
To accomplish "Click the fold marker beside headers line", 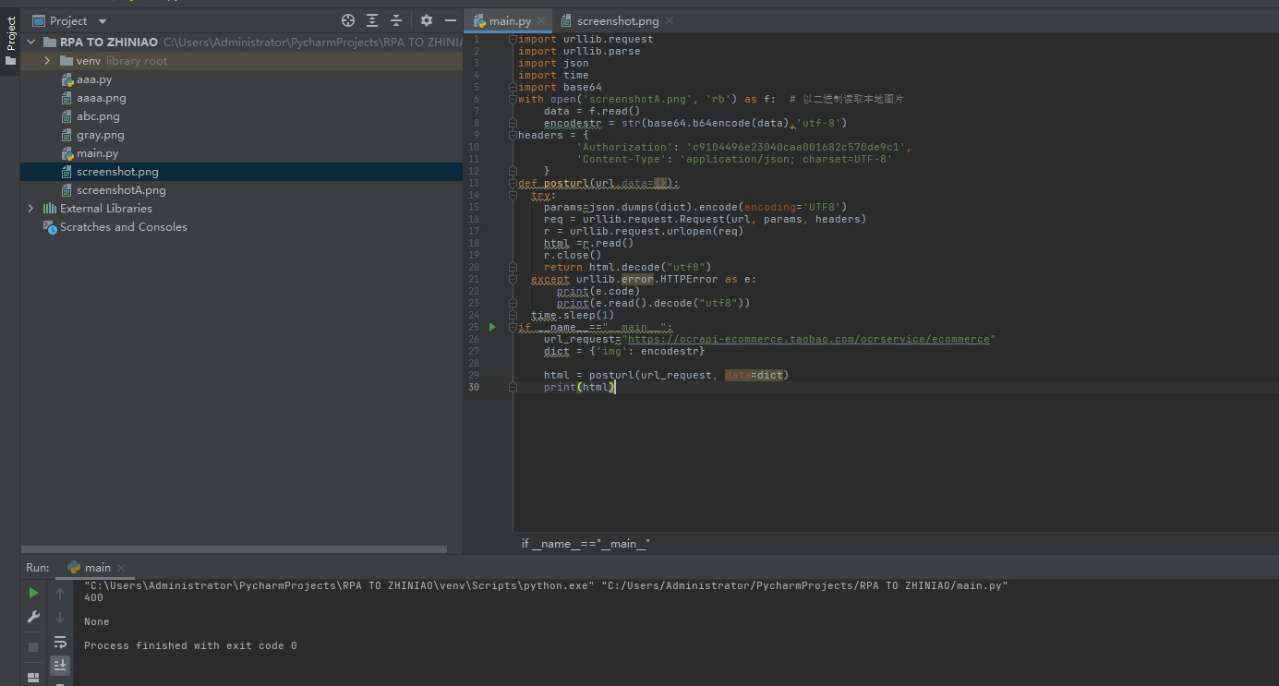I will tap(514, 135).
